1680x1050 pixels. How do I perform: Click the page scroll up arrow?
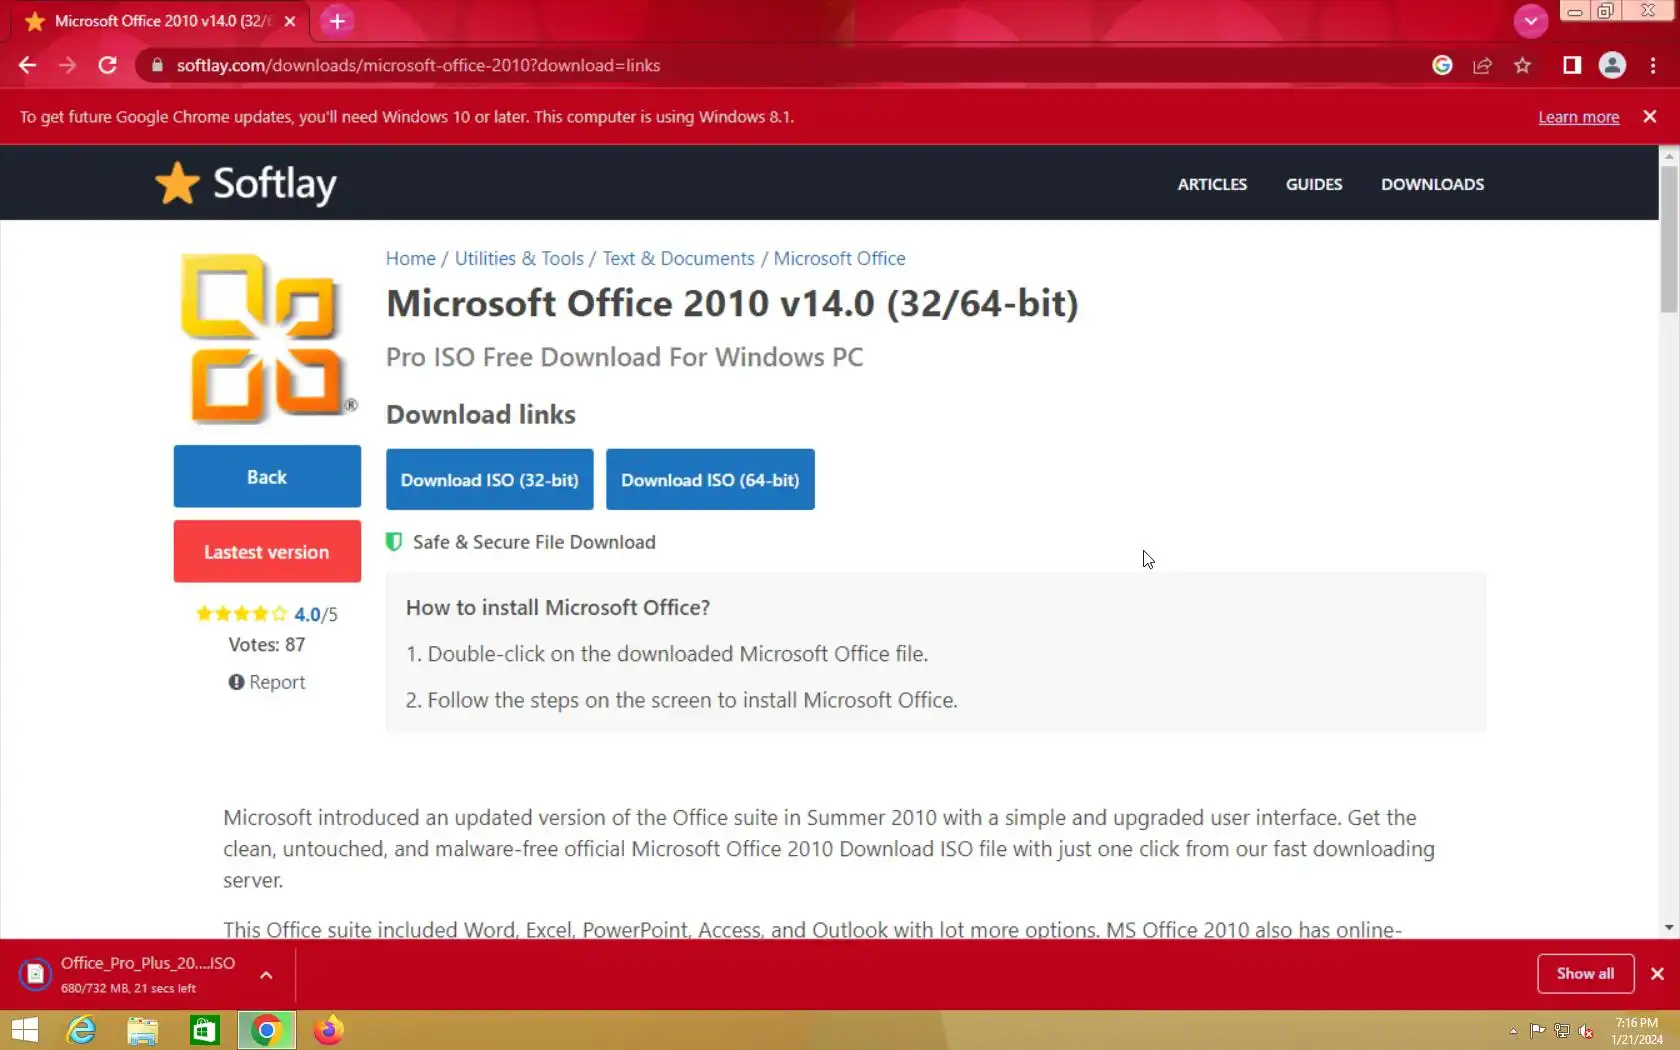(1669, 156)
